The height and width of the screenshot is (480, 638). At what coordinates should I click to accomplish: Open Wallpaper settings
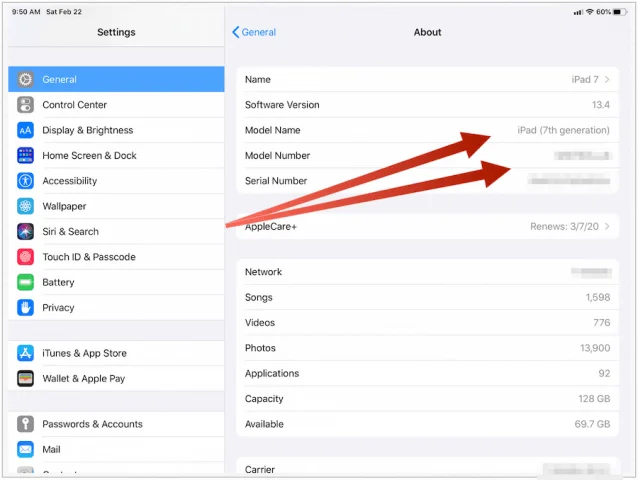116,206
